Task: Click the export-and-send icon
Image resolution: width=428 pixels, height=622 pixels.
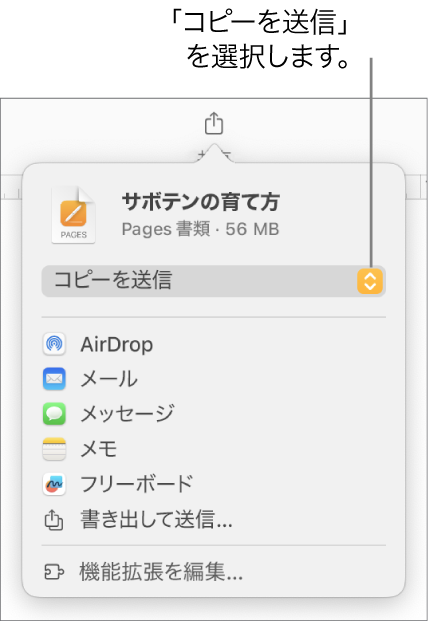Action: [x=54, y=520]
